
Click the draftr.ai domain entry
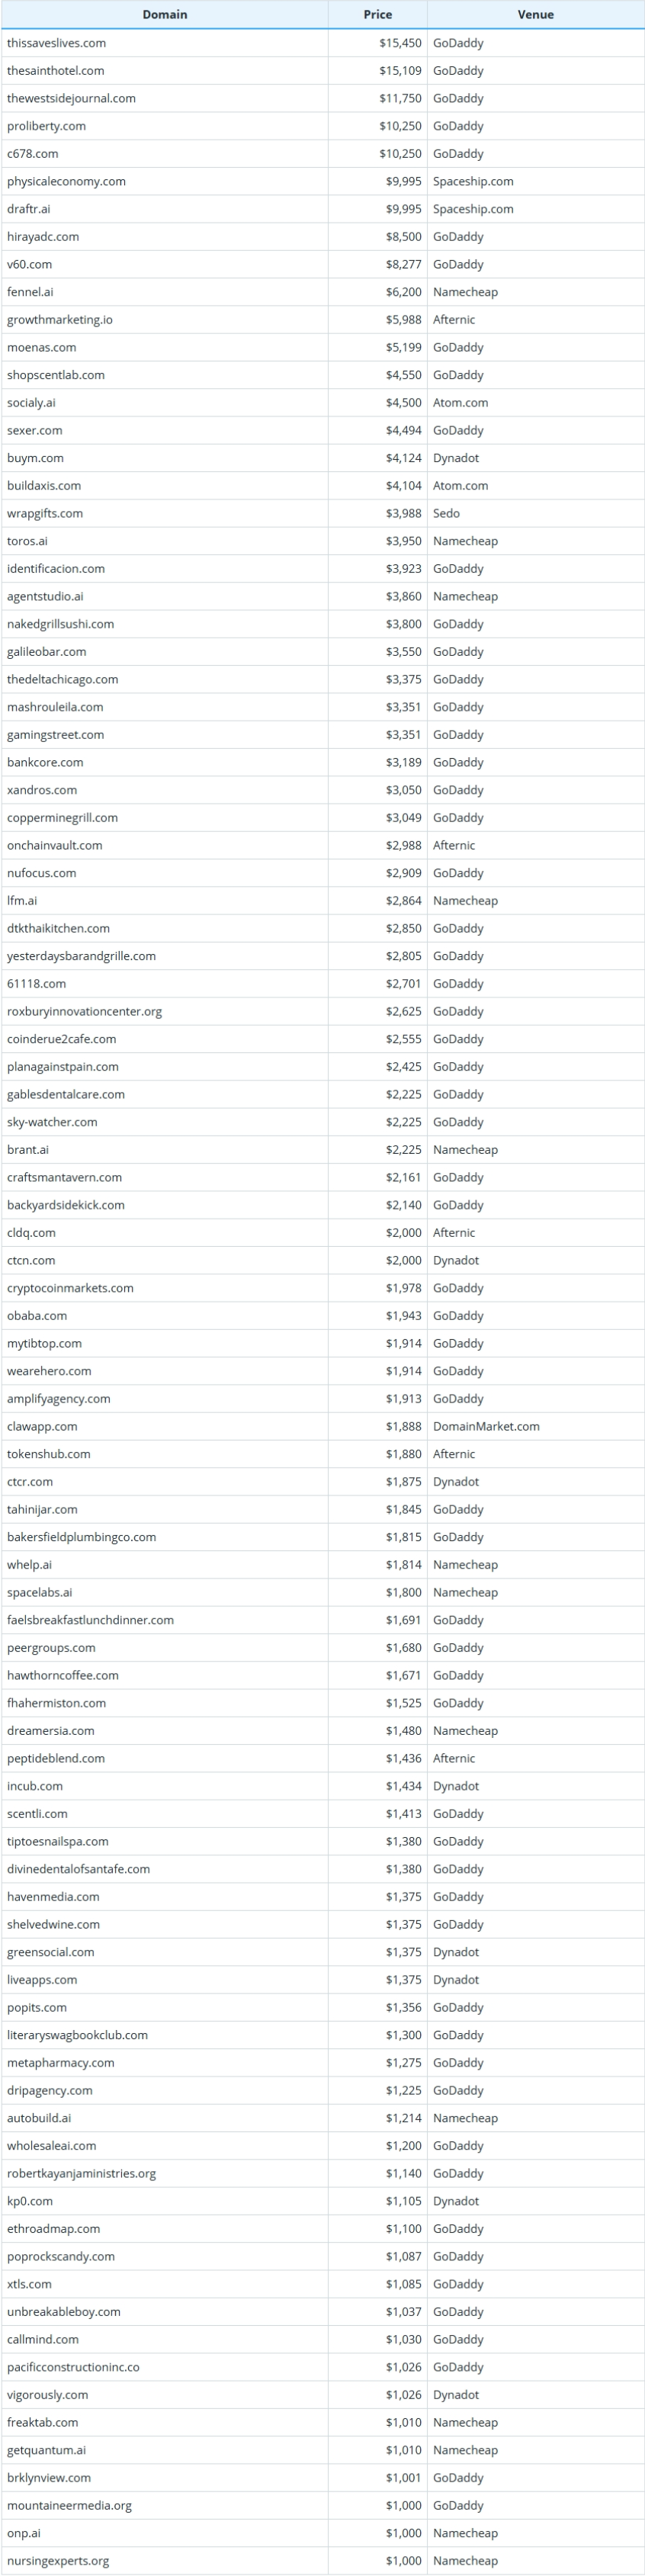pyautogui.click(x=29, y=209)
